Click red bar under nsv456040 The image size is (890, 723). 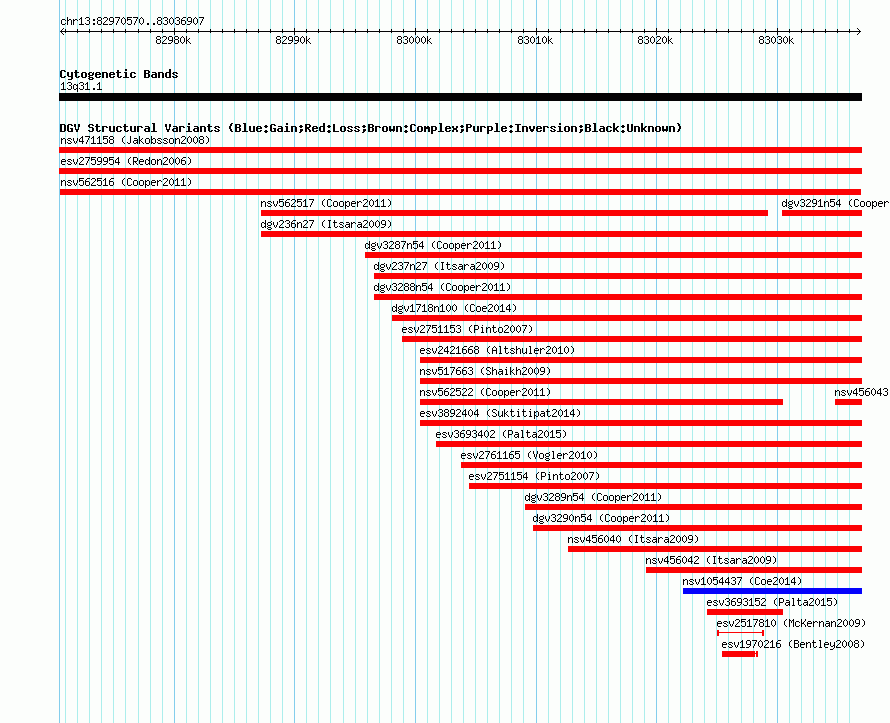point(715,549)
